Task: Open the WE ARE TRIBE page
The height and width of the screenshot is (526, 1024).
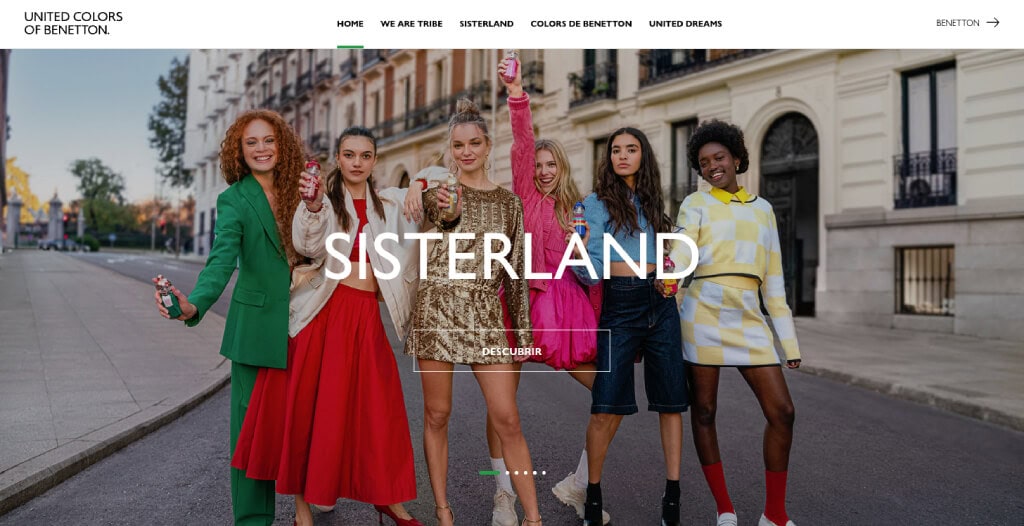Action: click(x=411, y=24)
